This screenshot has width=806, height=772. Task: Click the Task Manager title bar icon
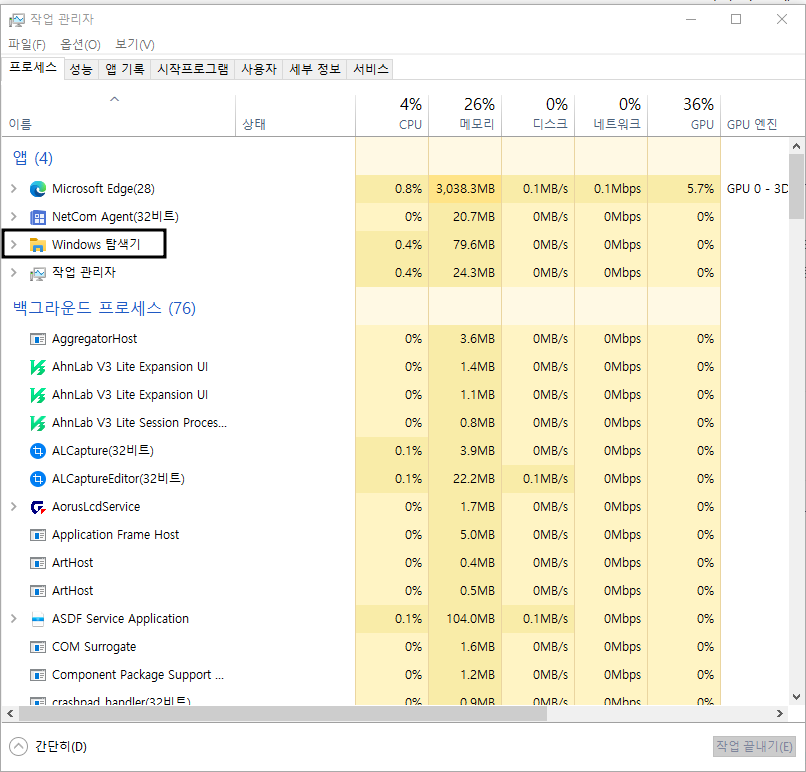coord(16,20)
